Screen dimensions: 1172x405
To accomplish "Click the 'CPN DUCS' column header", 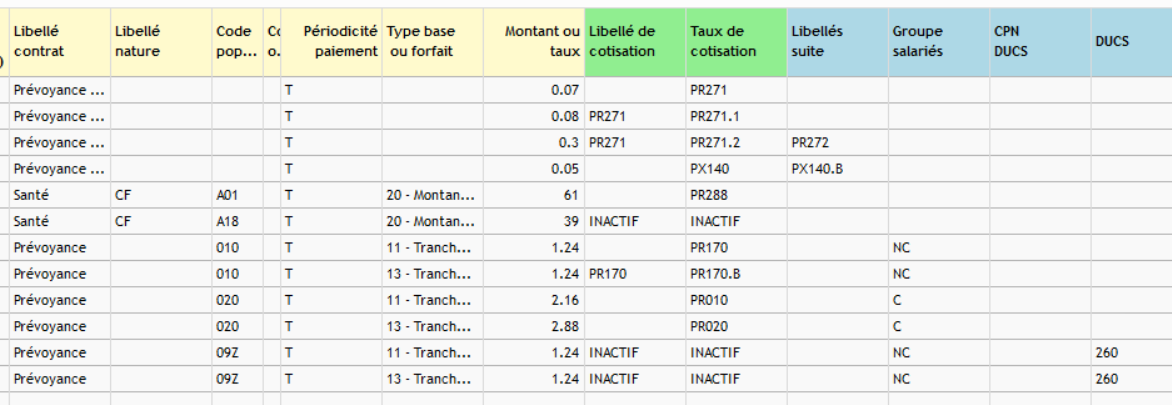I will (x=1039, y=41).
